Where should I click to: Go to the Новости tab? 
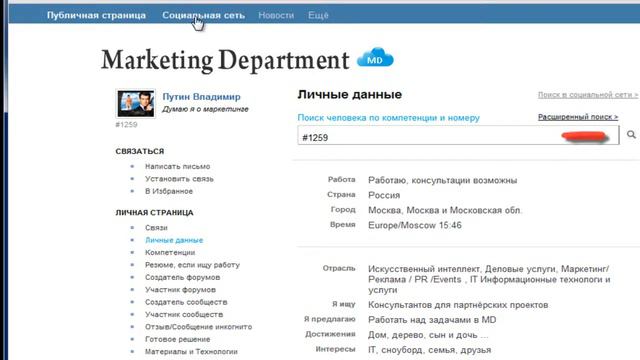[x=276, y=15]
